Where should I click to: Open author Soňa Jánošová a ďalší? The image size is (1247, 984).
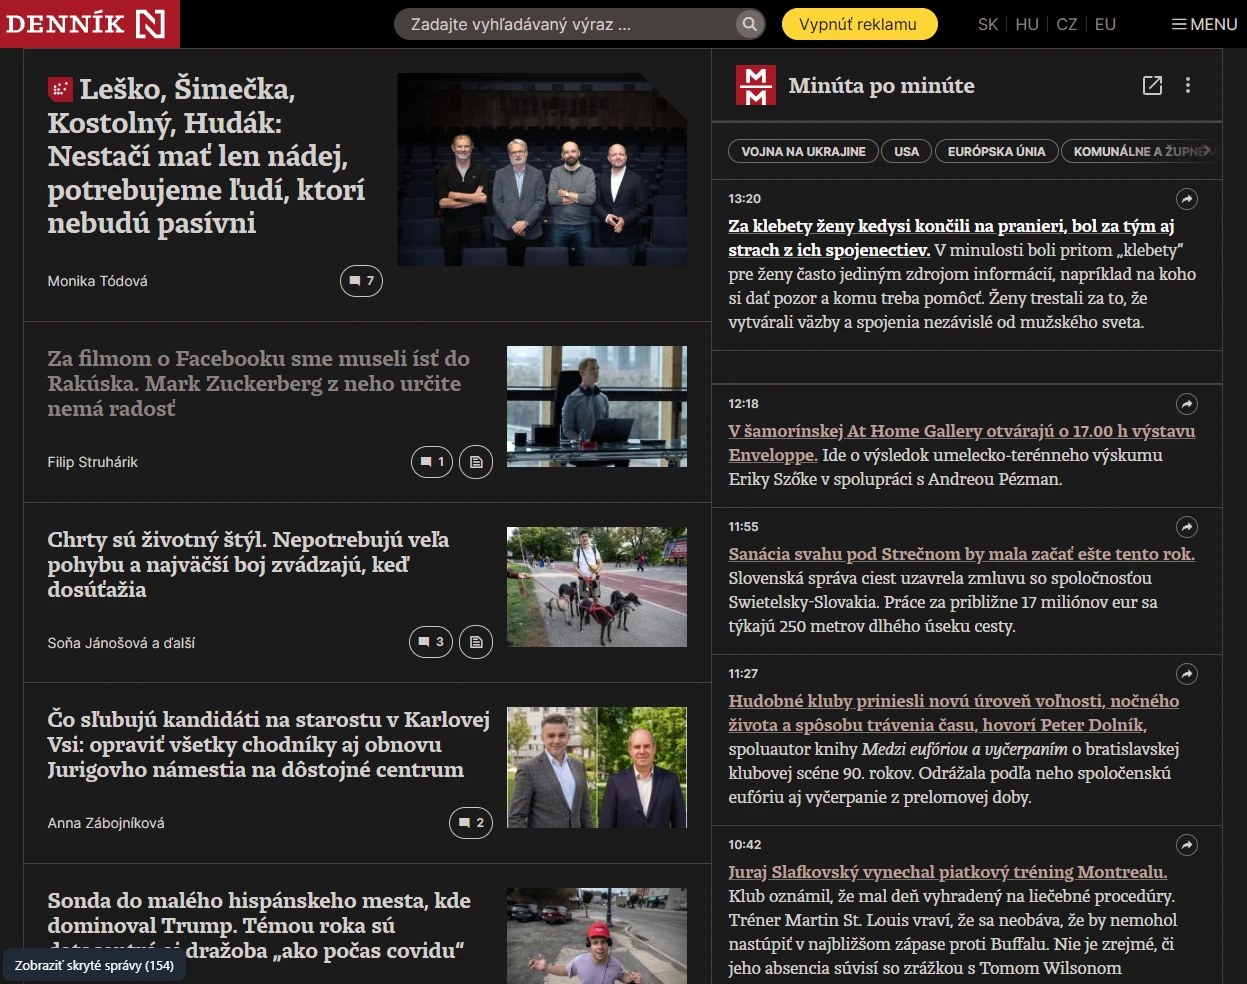tap(121, 643)
